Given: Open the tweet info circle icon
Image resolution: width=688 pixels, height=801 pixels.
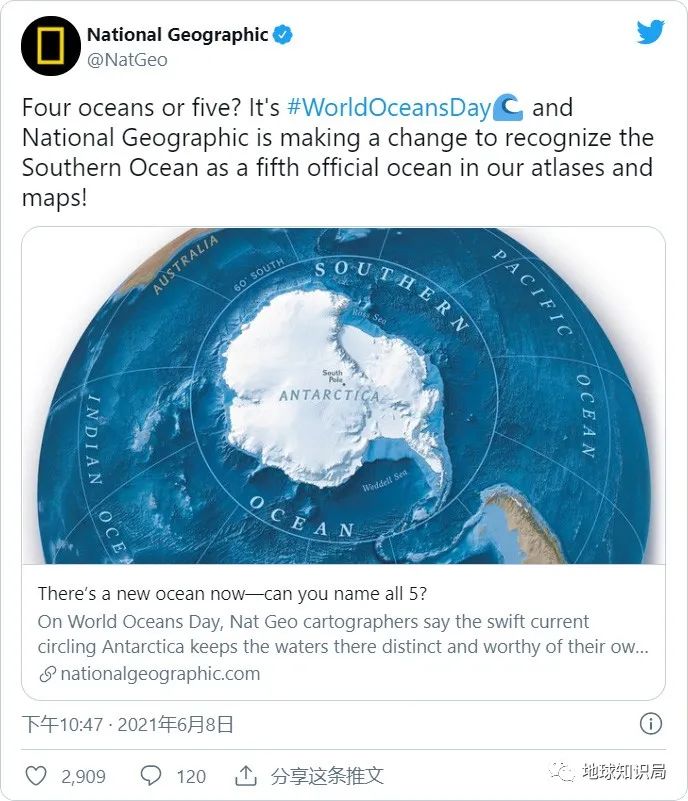Looking at the screenshot, I should point(650,724).
